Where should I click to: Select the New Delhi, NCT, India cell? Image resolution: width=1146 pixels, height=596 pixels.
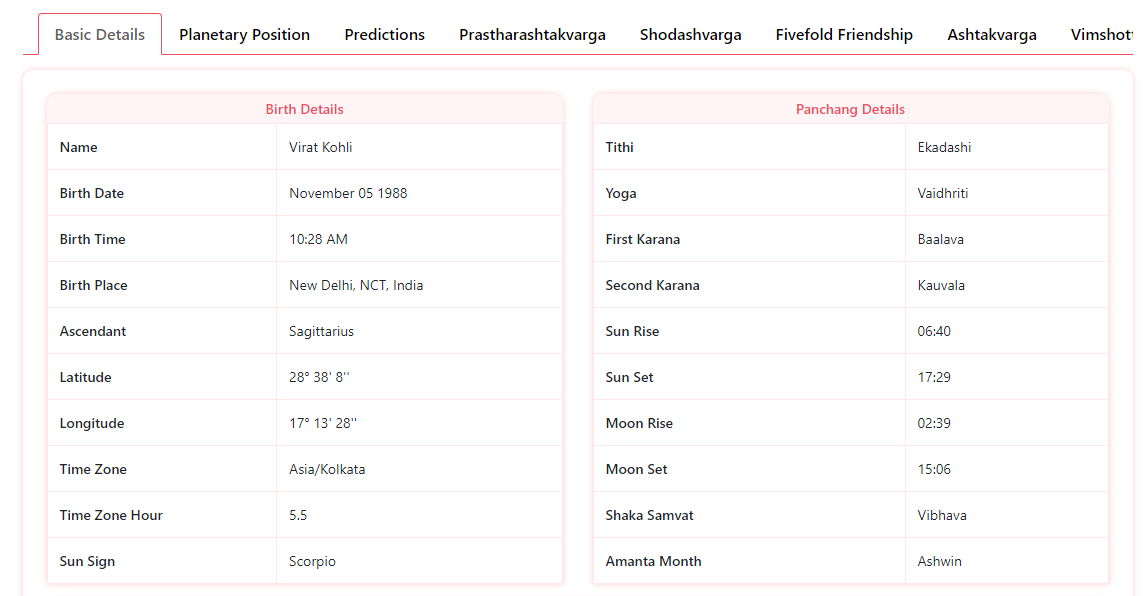click(x=356, y=285)
